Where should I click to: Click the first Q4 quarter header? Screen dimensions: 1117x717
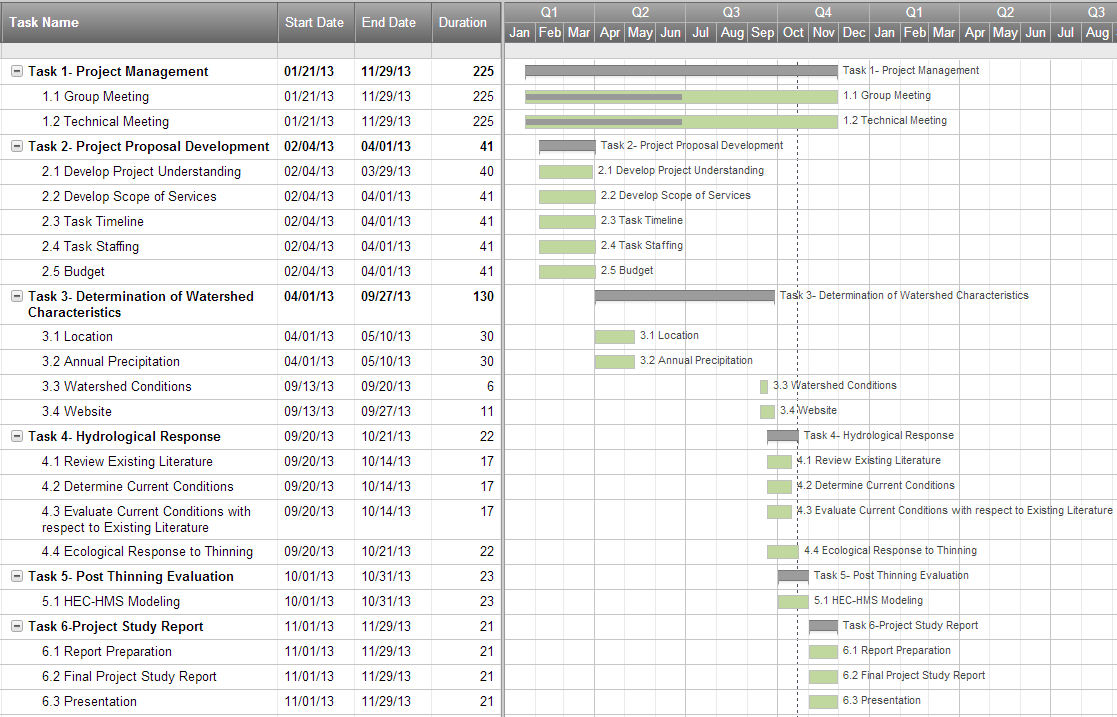tap(823, 12)
